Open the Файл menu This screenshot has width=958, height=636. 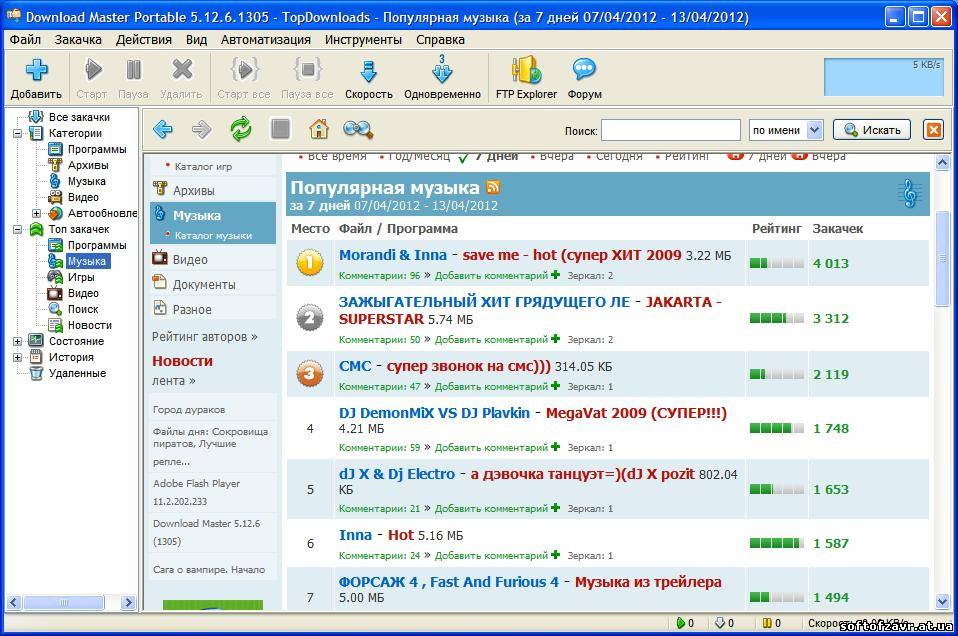[25, 40]
